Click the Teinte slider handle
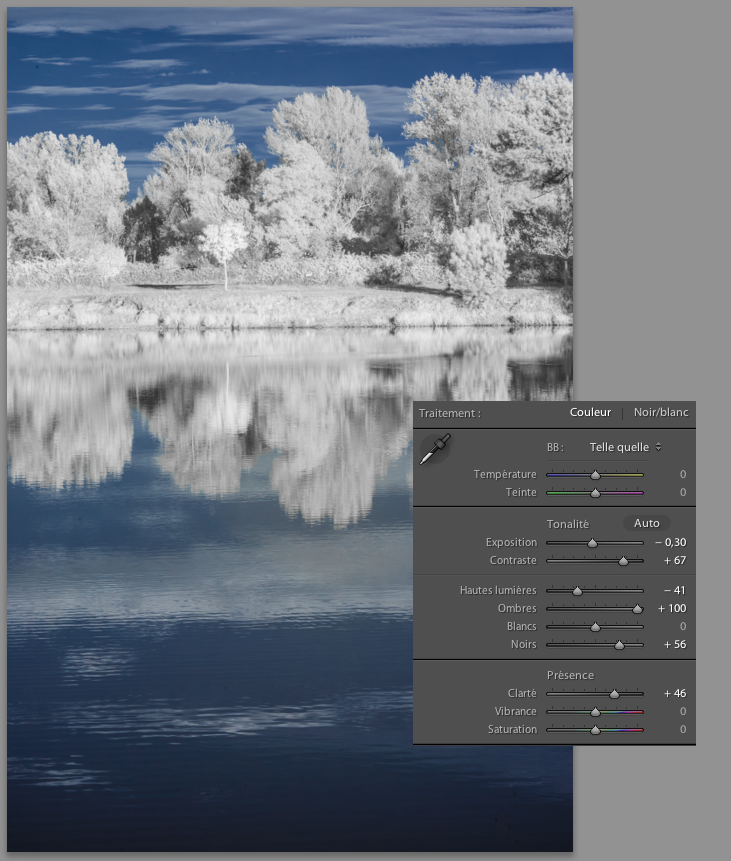 tap(595, 493)
